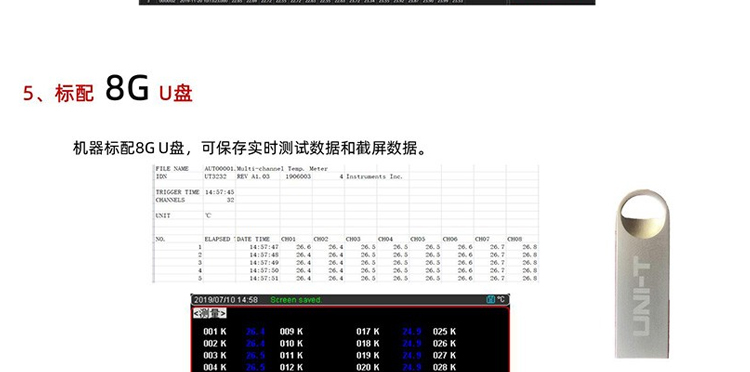Click the USB save icon in status bar
The height and width of the screenshot is (372, 750).
(490, 299)
